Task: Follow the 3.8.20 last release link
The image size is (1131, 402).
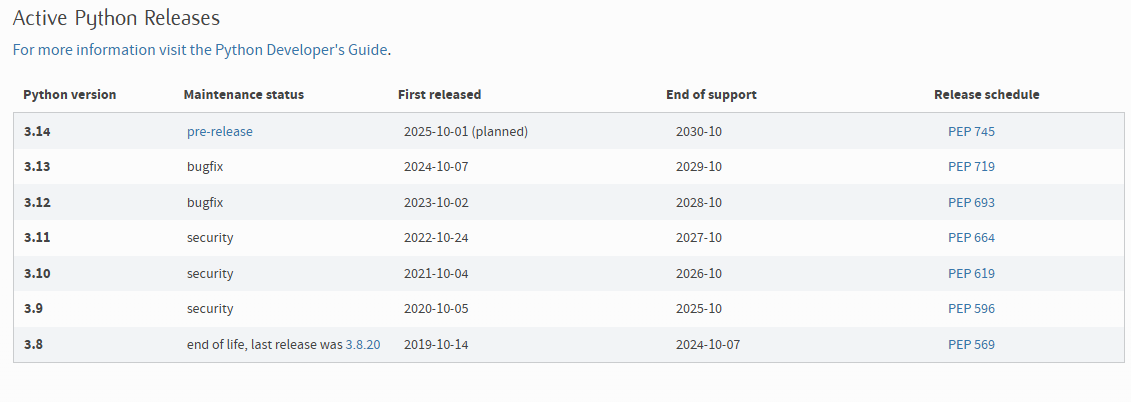Action: (363, 345)
